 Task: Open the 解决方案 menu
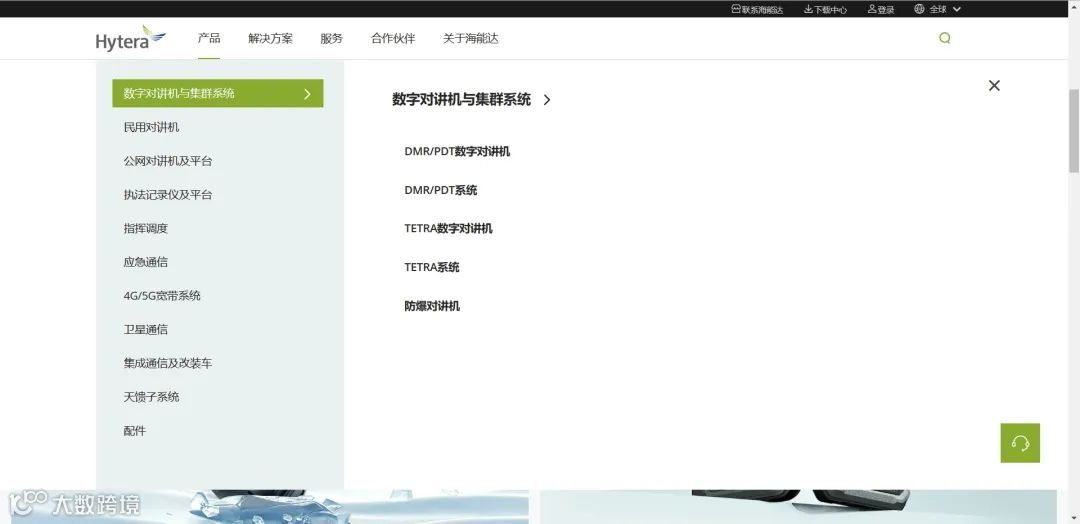coord(270,39)
